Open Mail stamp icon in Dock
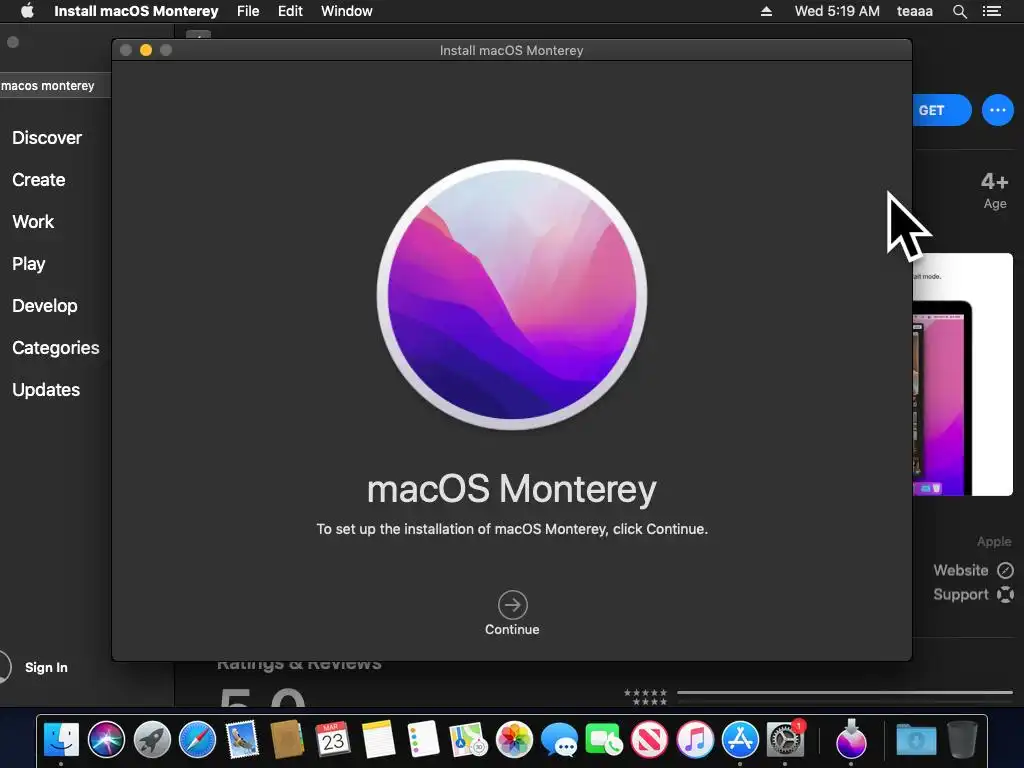Viewport: 1024px width, 768px height. pyautogui.click(x=242, y=740)
